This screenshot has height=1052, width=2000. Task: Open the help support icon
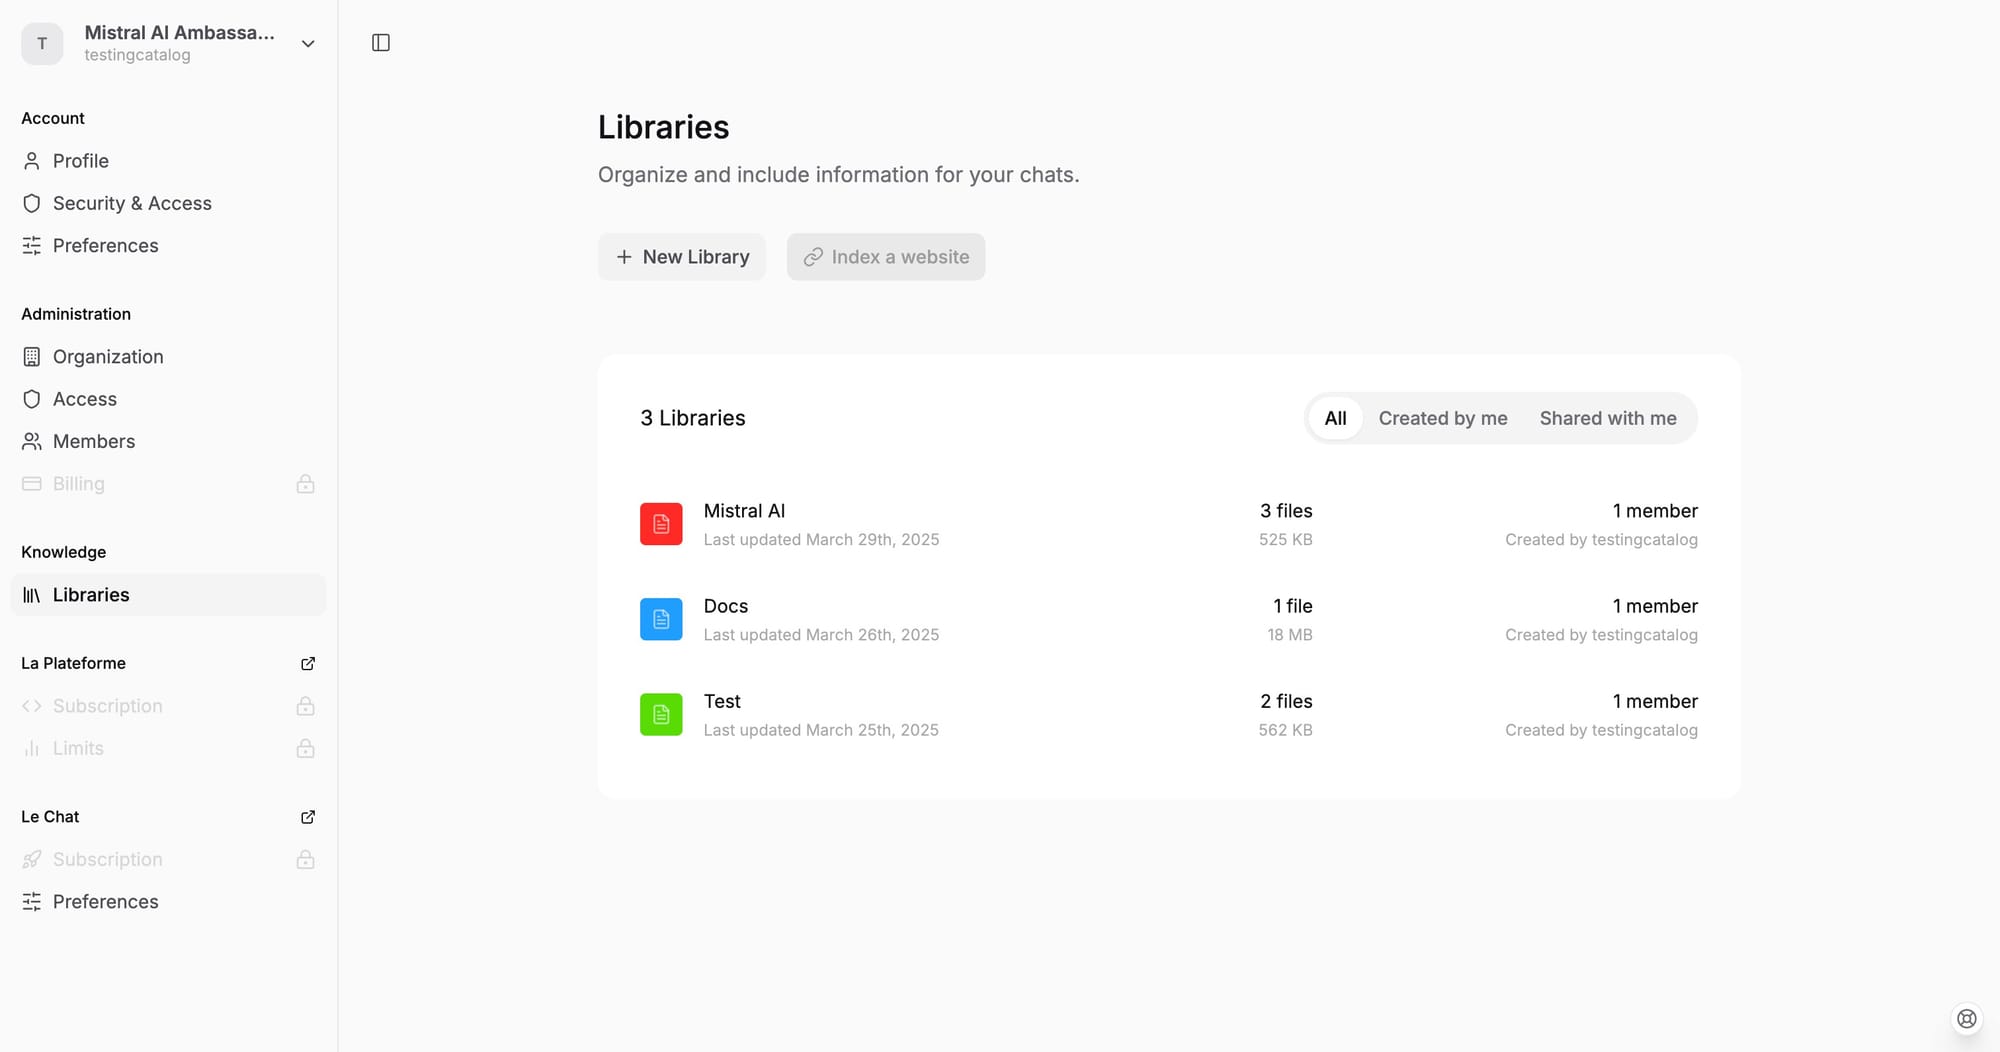click(x=1966, y=1019)
